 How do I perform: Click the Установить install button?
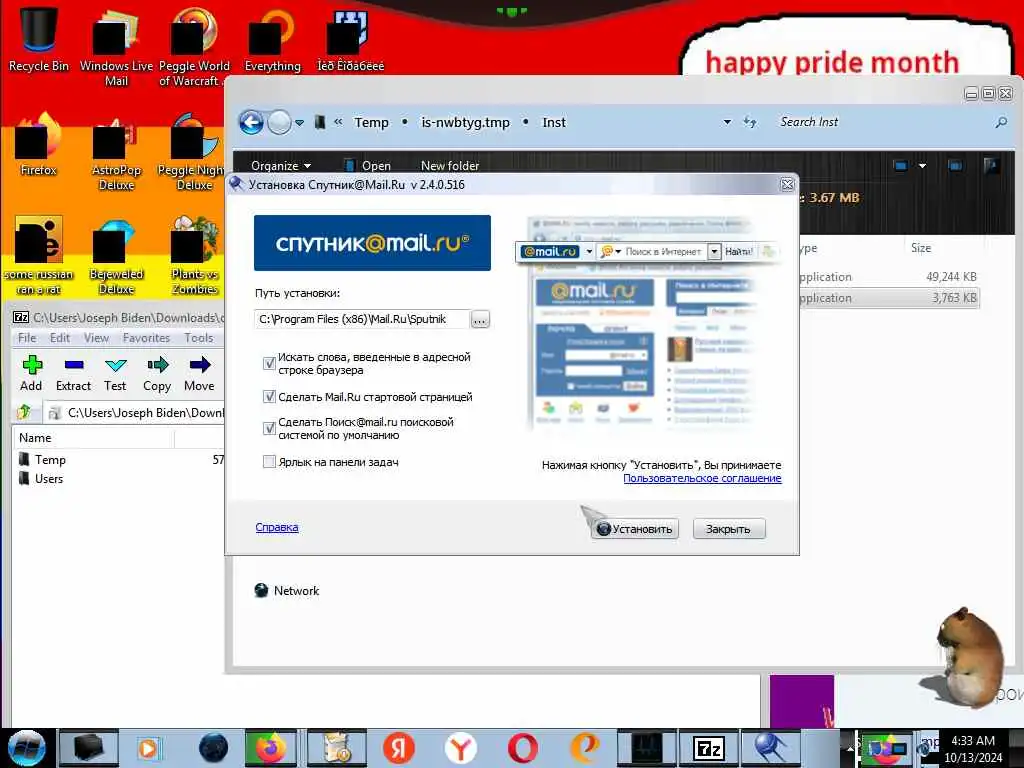pyautogui.click(x=635, y=529)
